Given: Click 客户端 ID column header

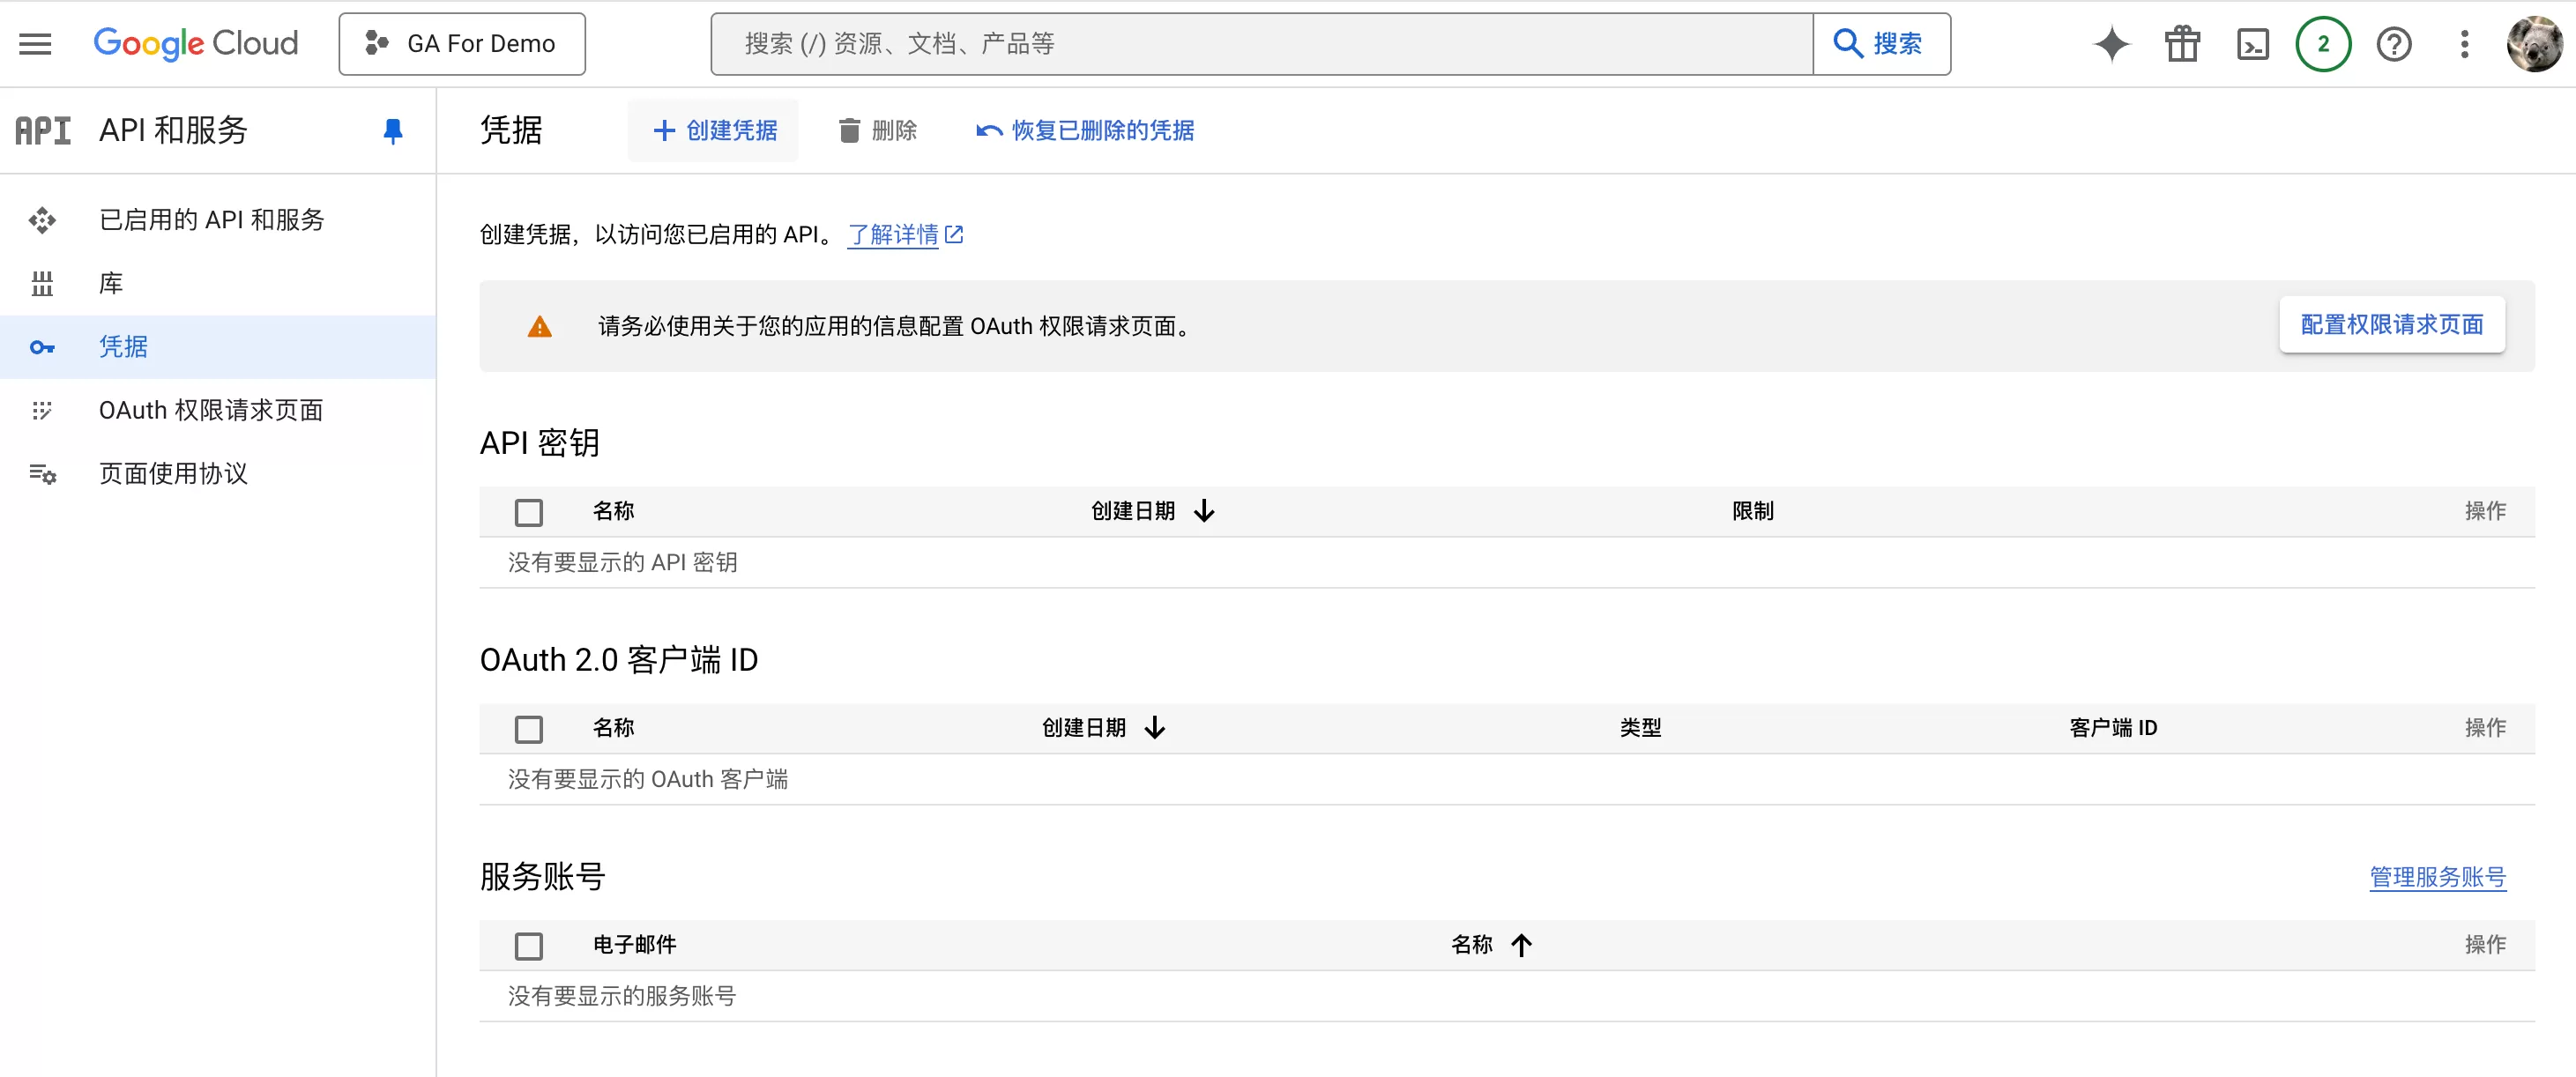Looking at the screenshot, I should [2114, 728].
